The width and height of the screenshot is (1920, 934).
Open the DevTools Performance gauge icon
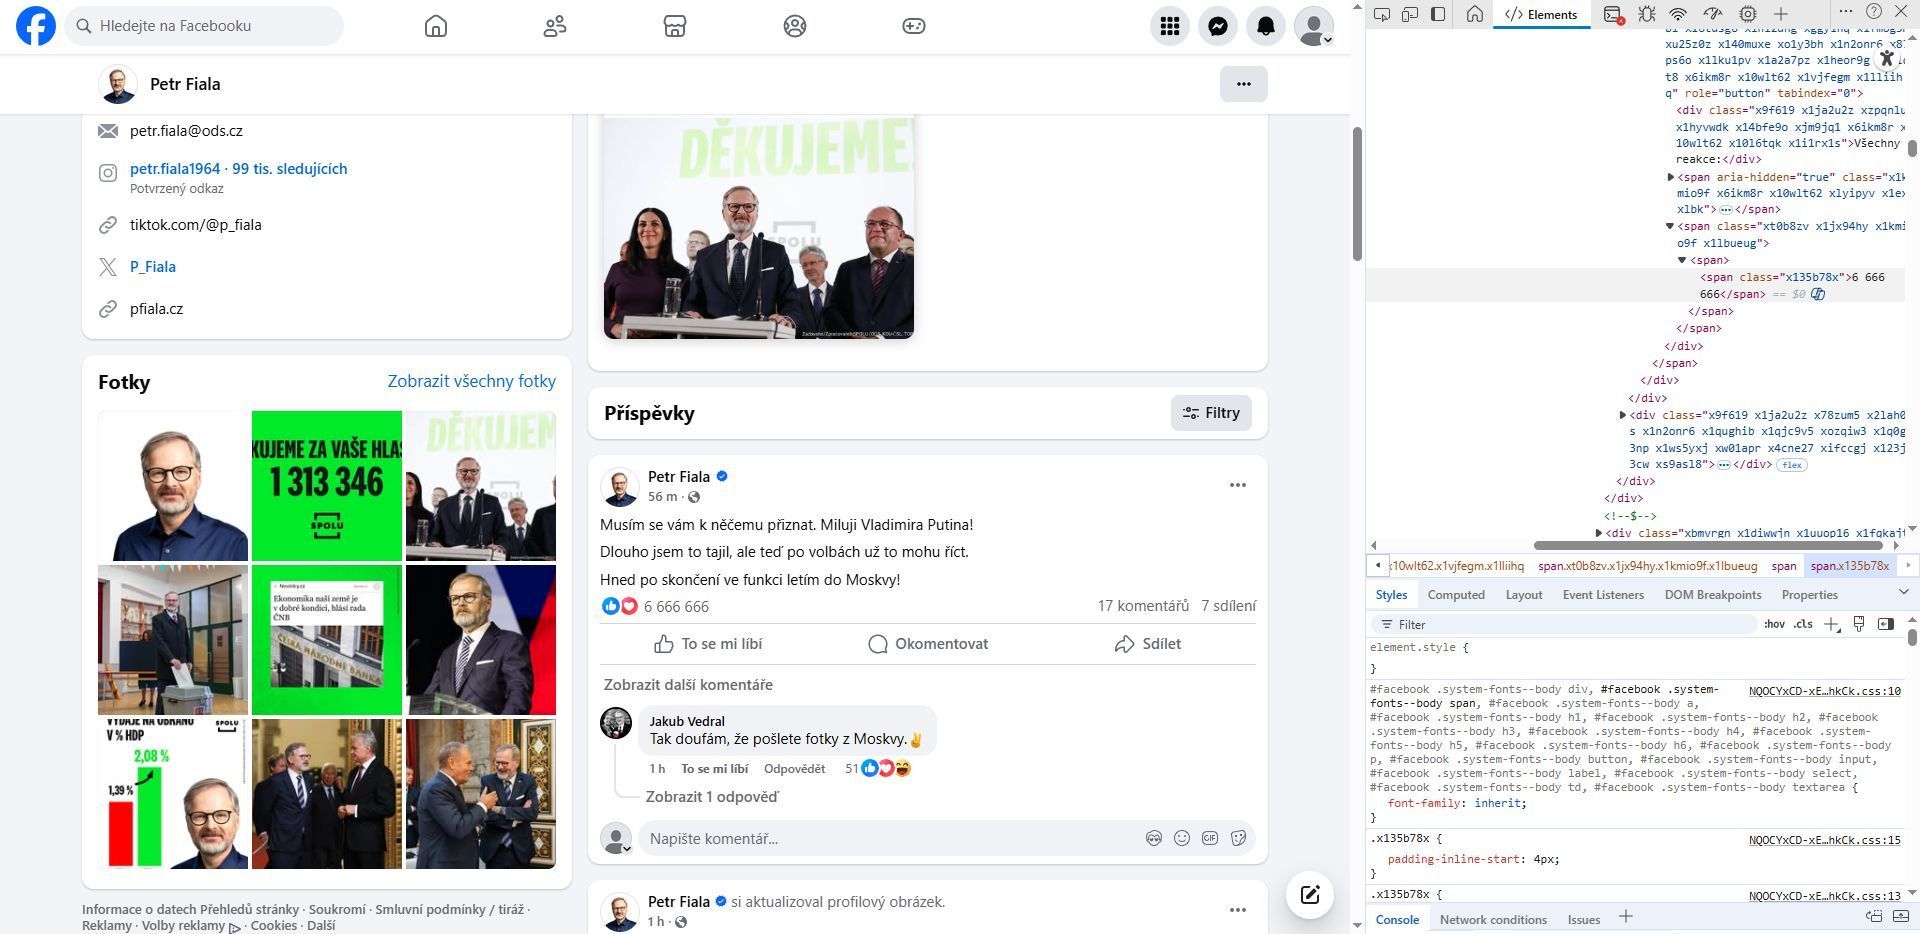point(1713,14)
